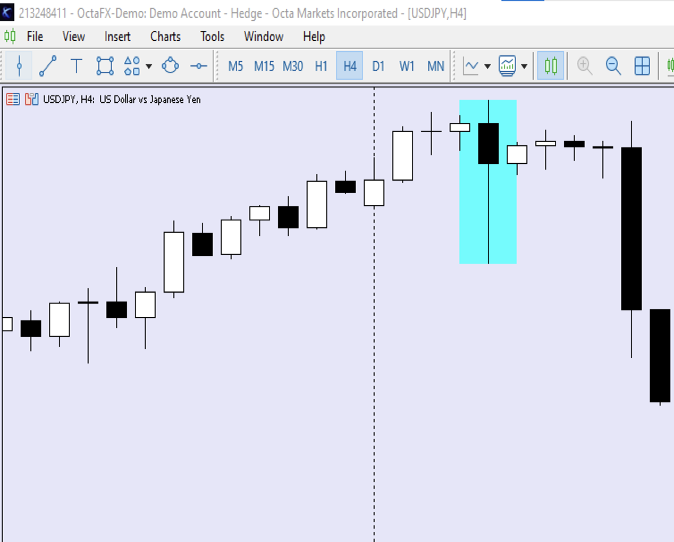Viewport: 674px width, 542px height.
Task: Toggle the H4 timeframe button
Action: click(x=349, y=66)
